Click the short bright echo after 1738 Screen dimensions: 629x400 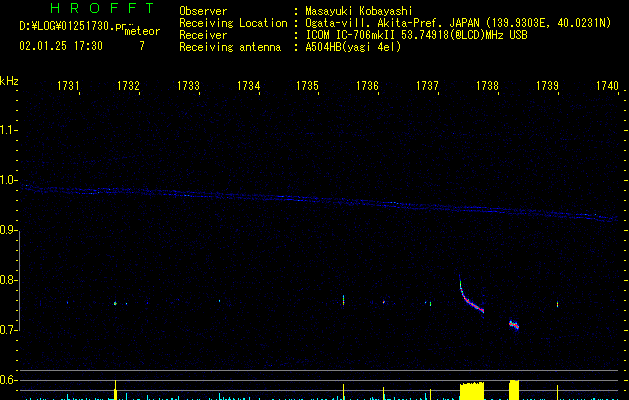pyautogui.click(x=514, y=325)
